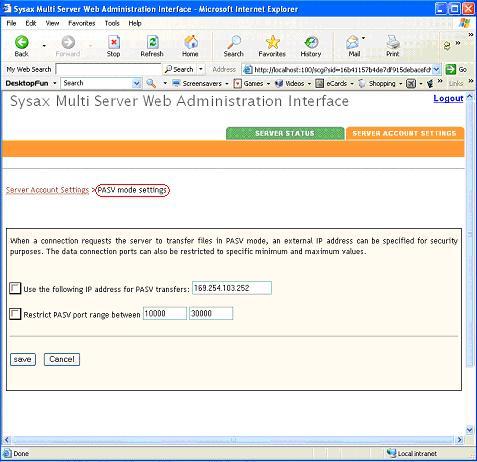Click the My Web Search text box
The width and height of the screenshot is (477, 462).
pos(108,69)
